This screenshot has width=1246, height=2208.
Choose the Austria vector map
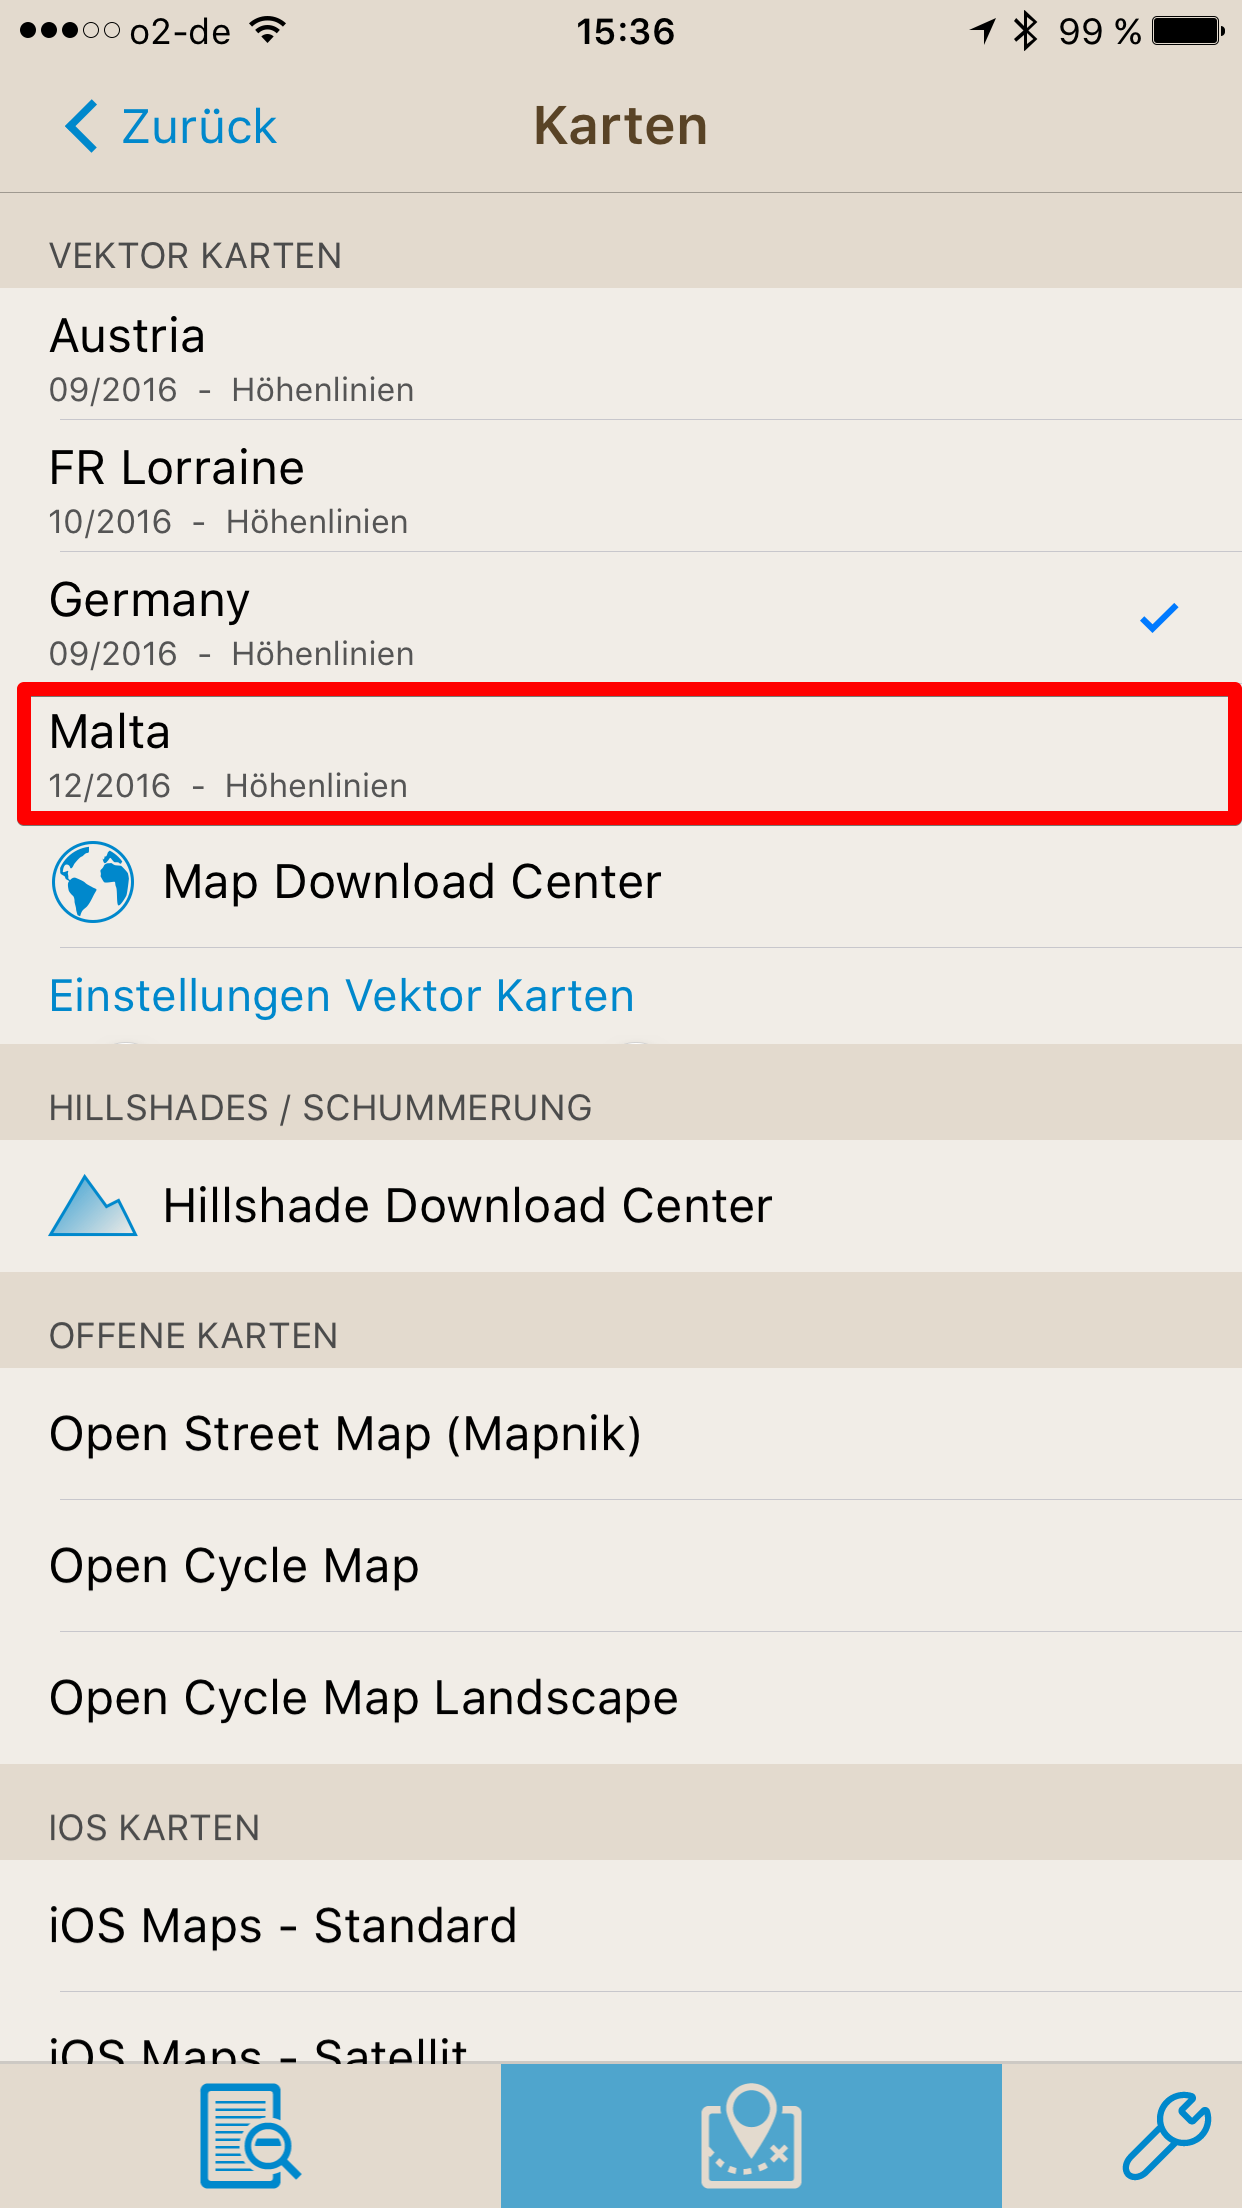621,355
